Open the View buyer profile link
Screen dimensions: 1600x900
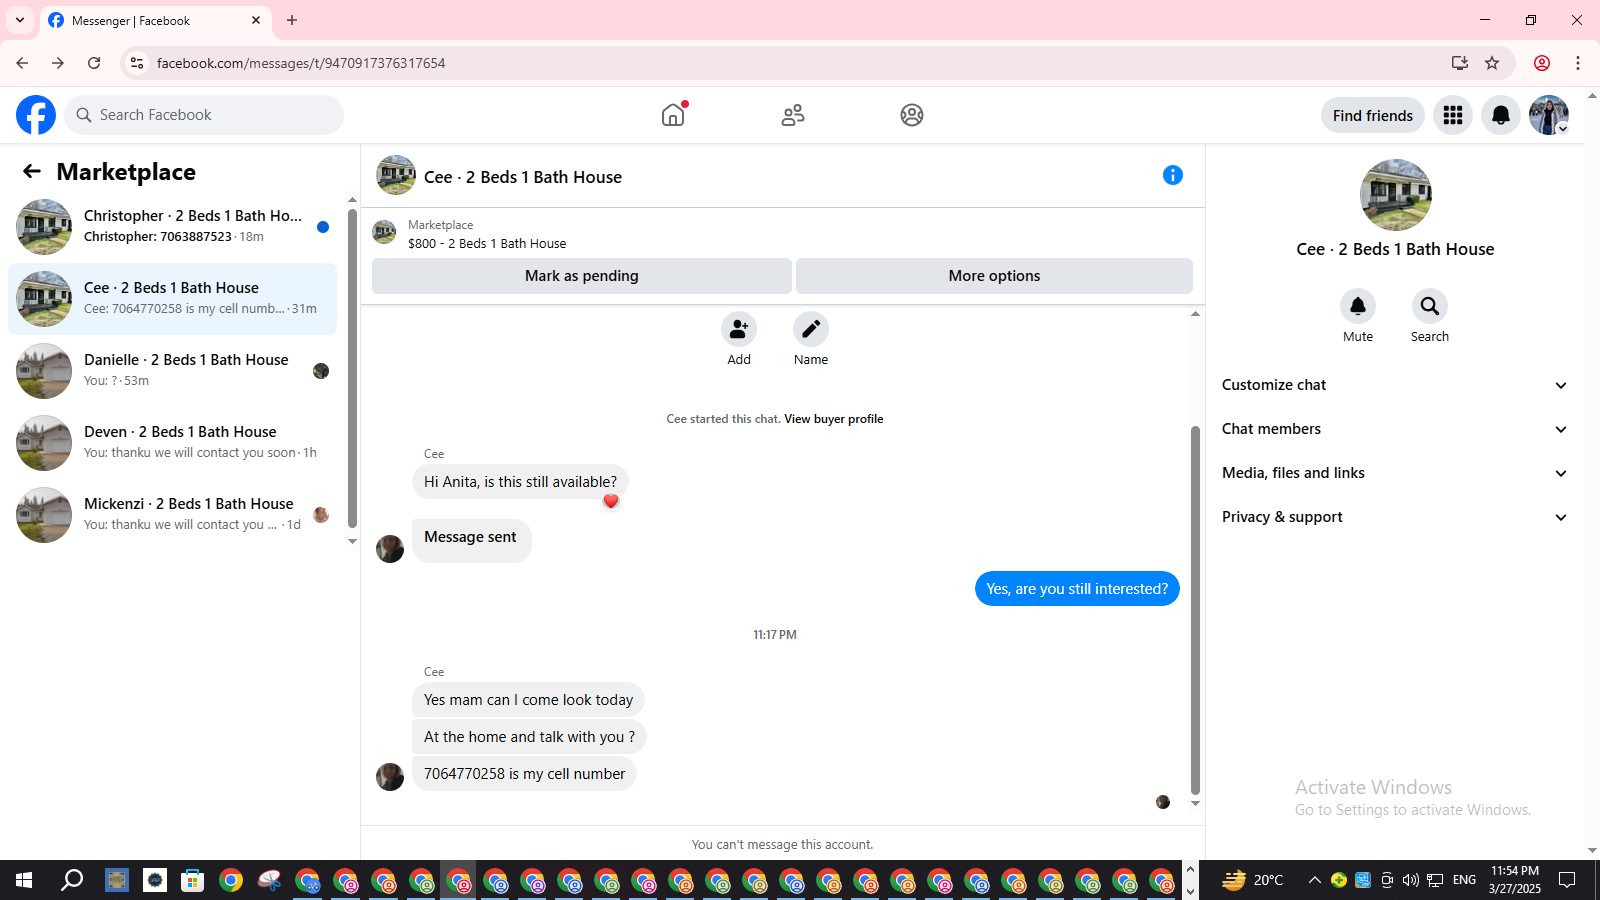click(x=834, y=419)
